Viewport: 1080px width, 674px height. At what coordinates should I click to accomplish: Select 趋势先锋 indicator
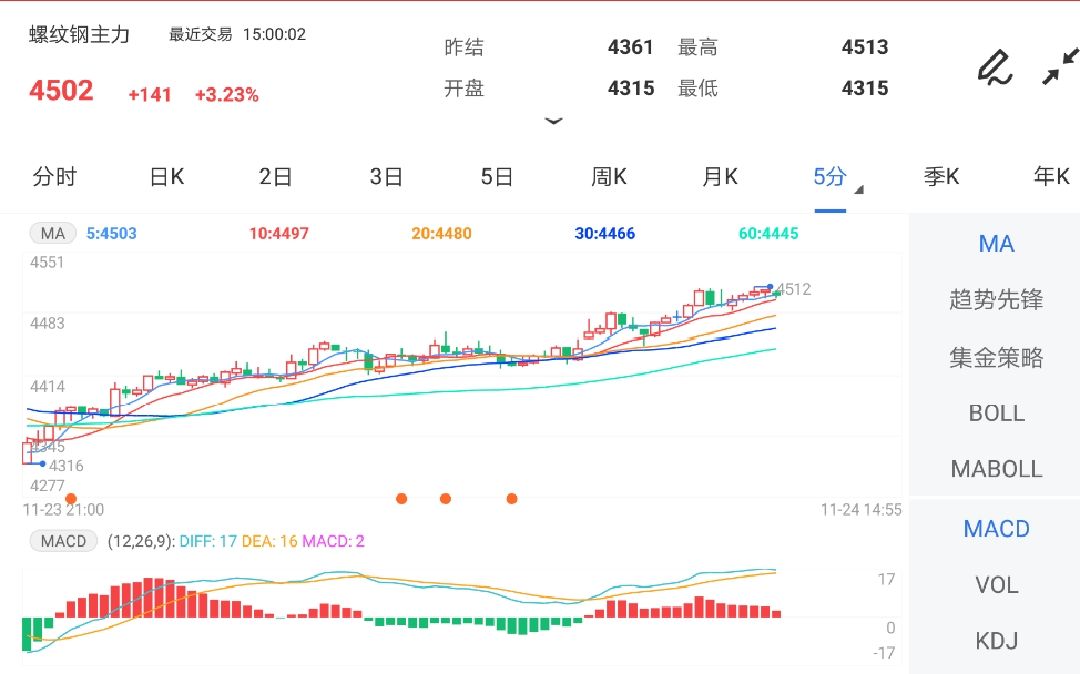(x=996, y=299)
